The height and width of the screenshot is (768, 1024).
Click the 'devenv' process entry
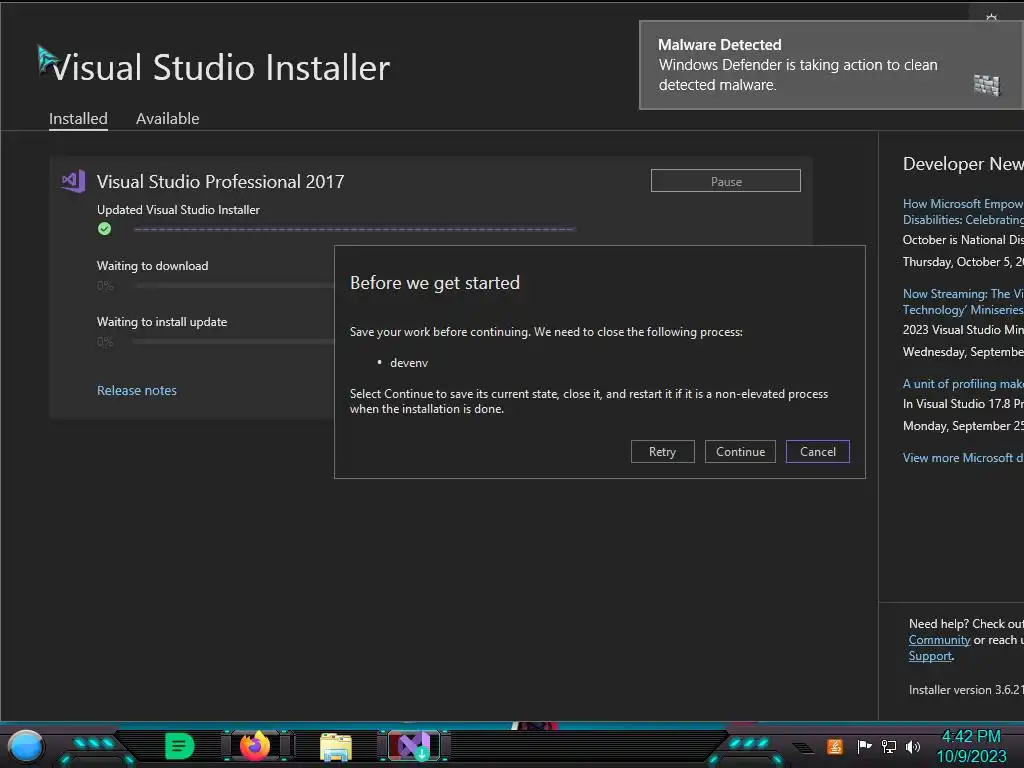[x=409, y=362]
